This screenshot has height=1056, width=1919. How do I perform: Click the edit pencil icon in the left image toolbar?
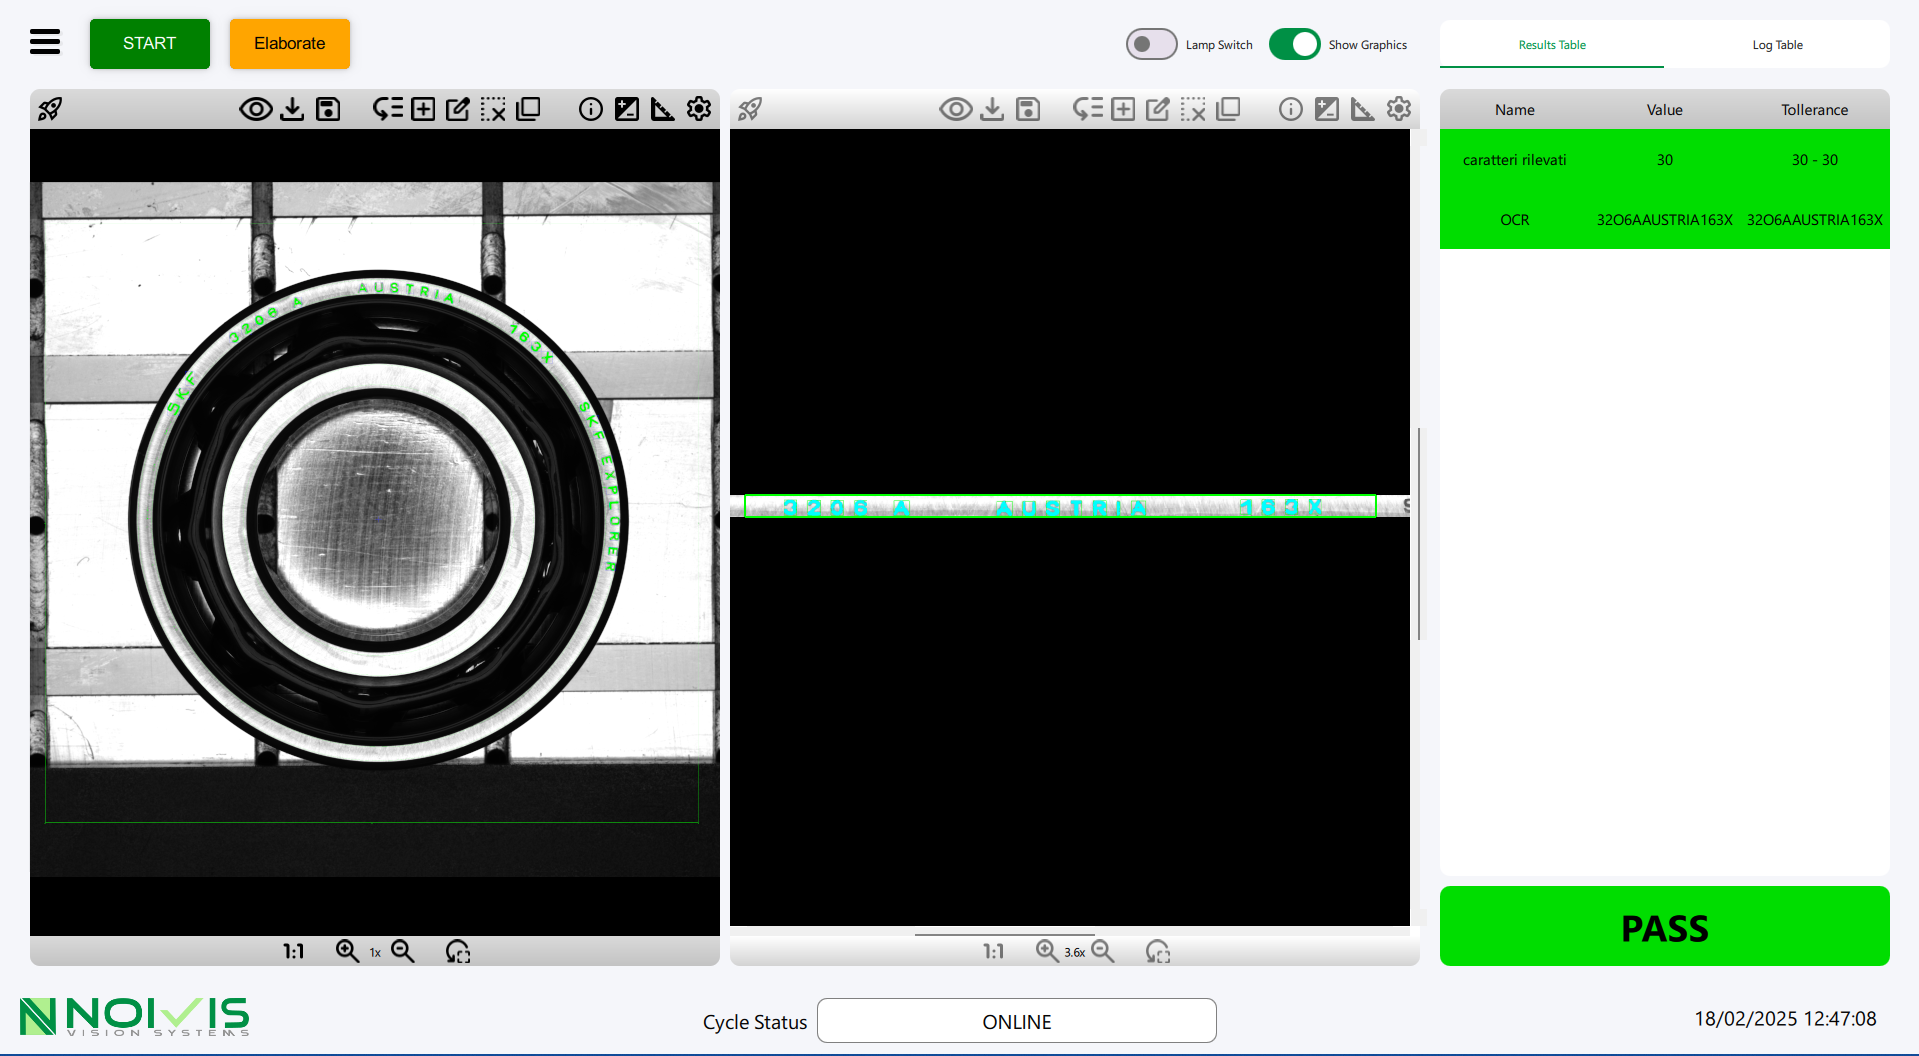click(x=458, y=109)
